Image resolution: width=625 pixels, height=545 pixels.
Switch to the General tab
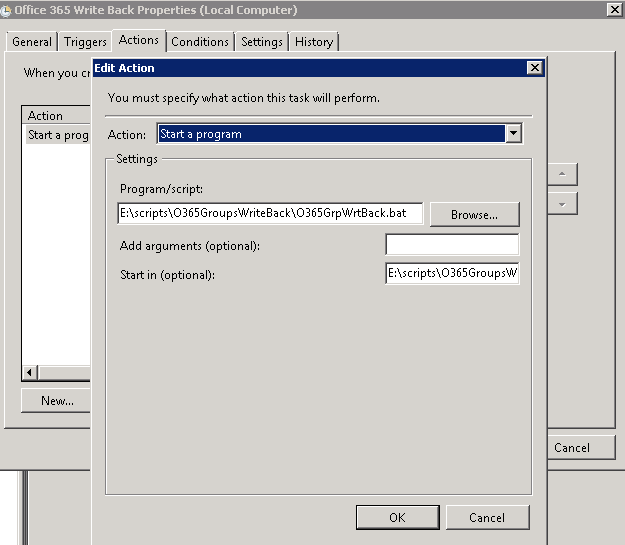coord(32,42)
